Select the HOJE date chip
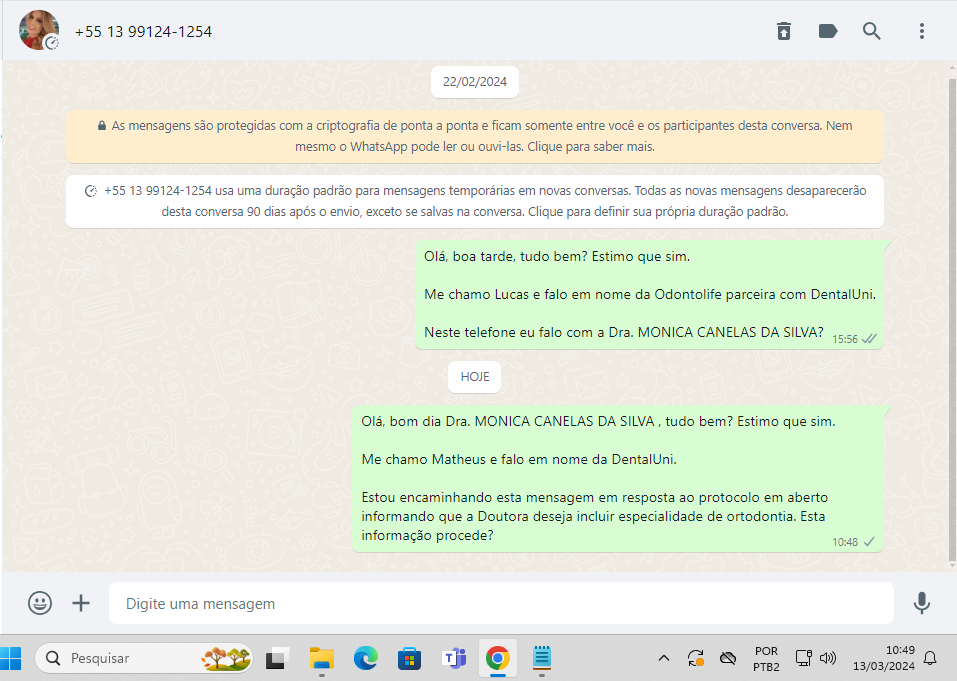The height and width of the screenshot is (681, 957). coord(475,377)
